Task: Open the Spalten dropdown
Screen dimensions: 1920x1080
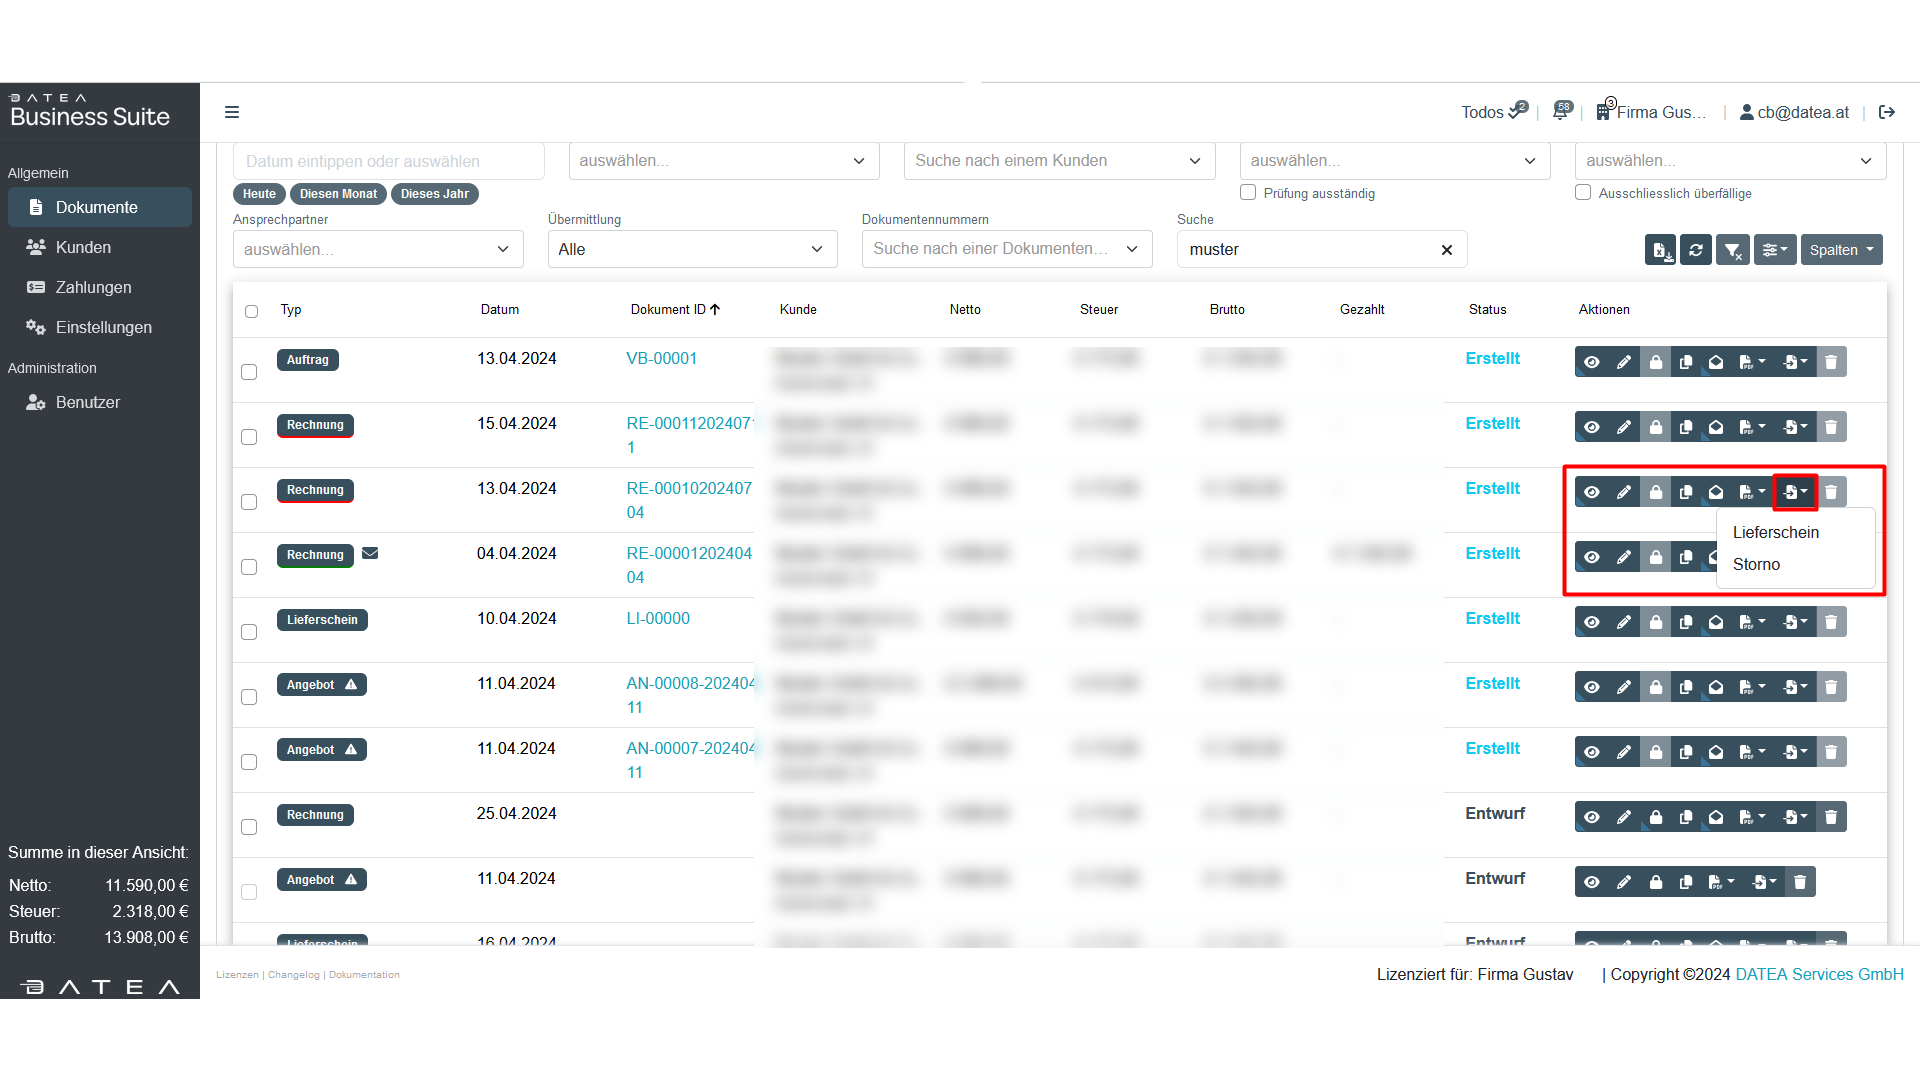Action: (x=1842, y=250)
